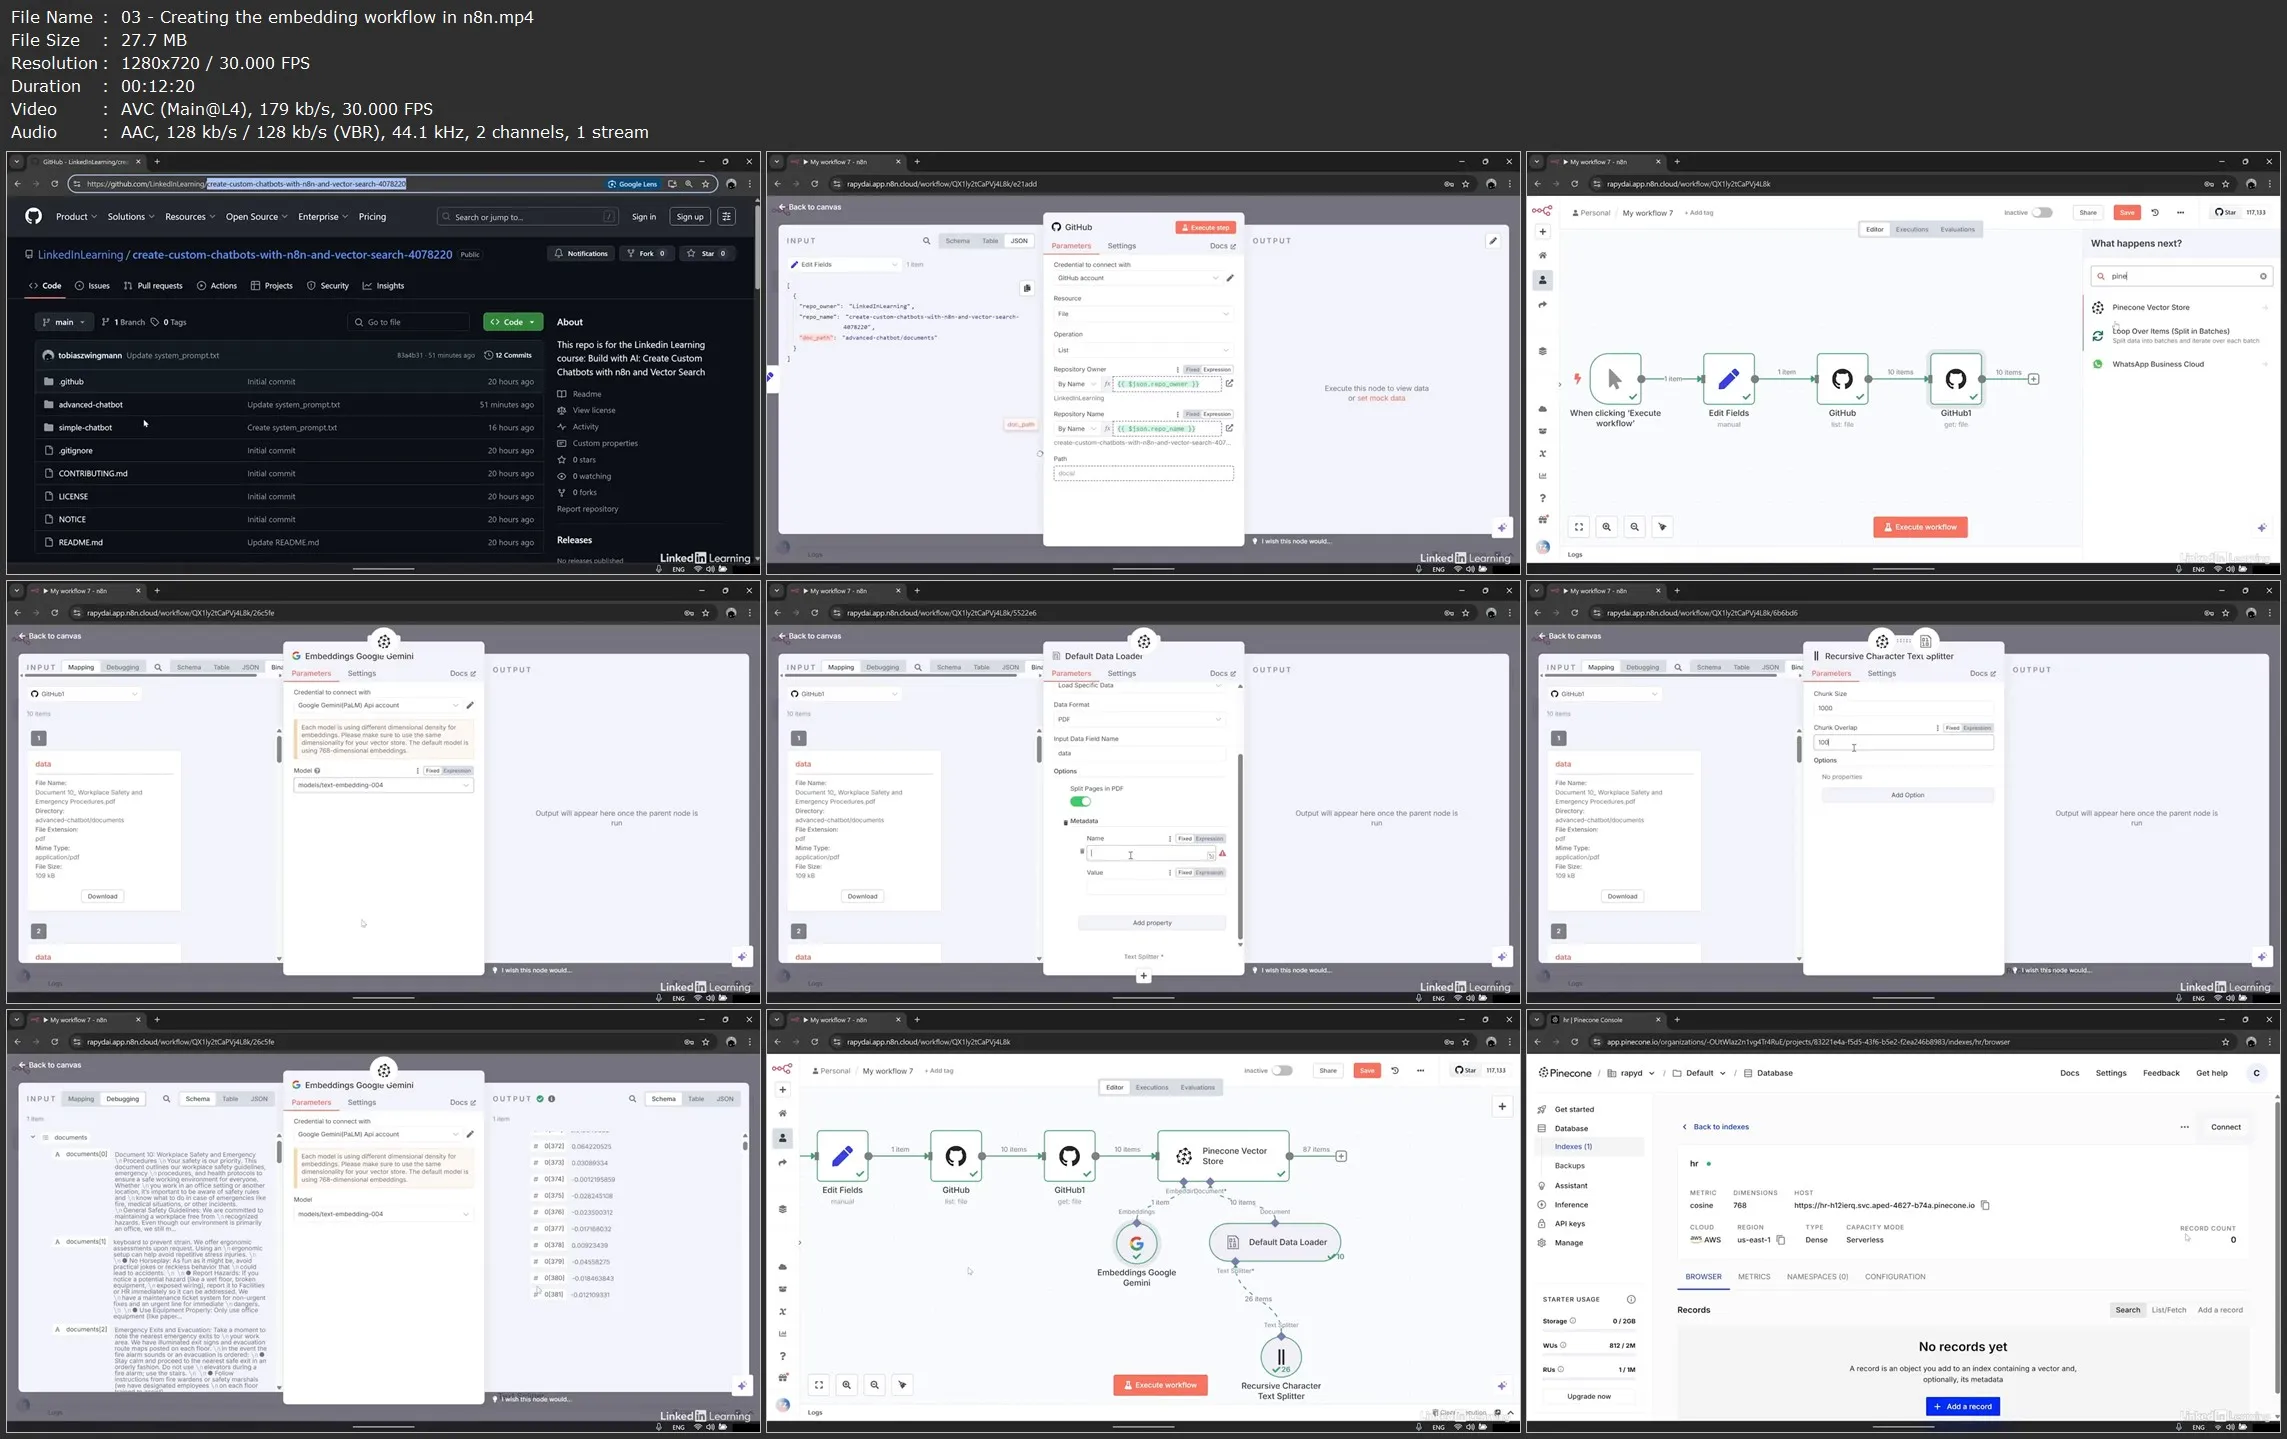Click the Fork button on the GitHub repository
Viewport: 2287px width, 1439px height.
[646, 253]
